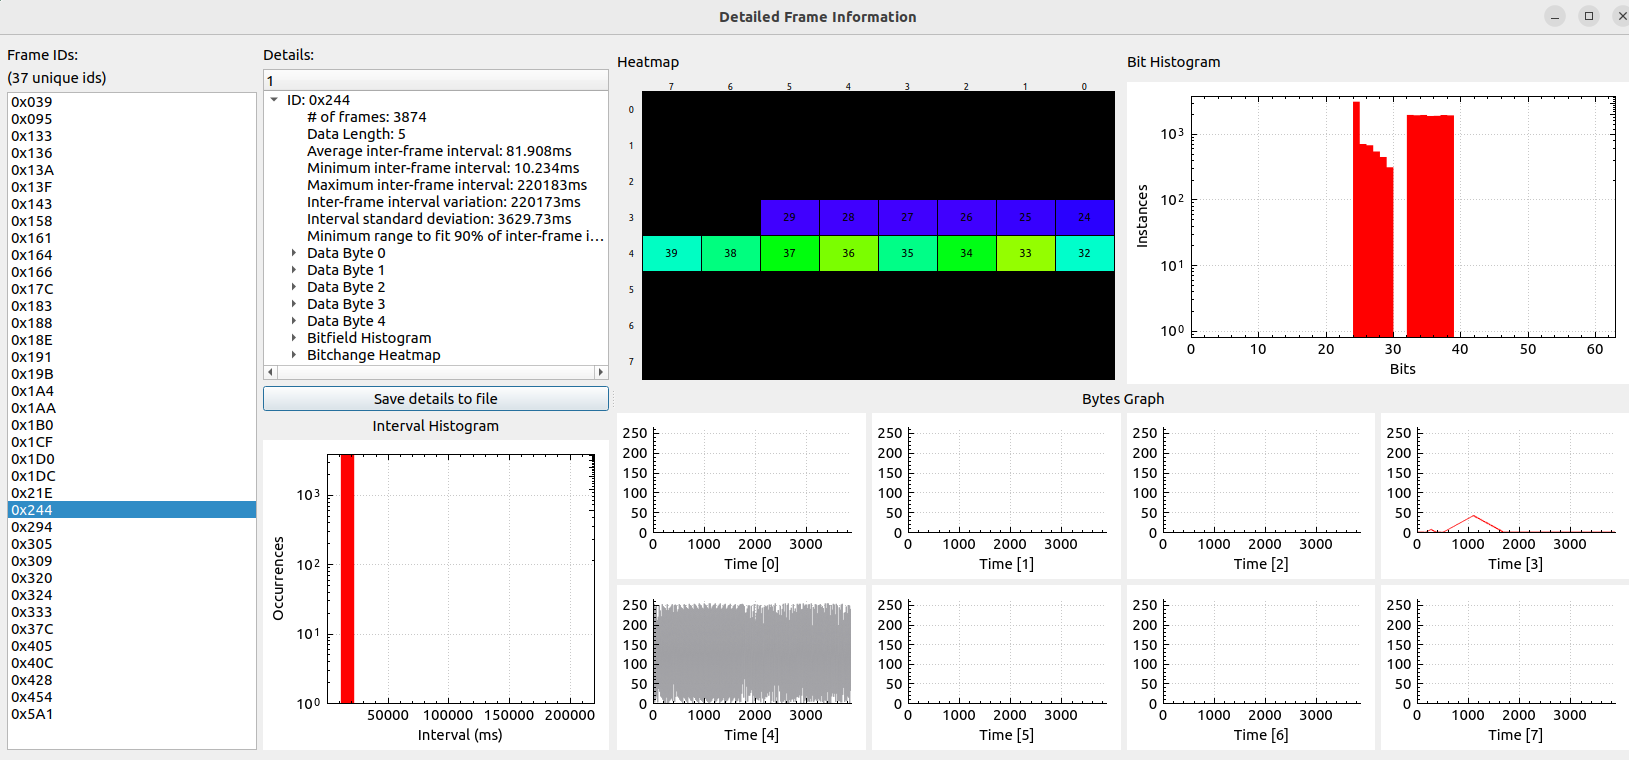Select frame ID 0x183
The image size is (1629, 760).
click(131, 306)
